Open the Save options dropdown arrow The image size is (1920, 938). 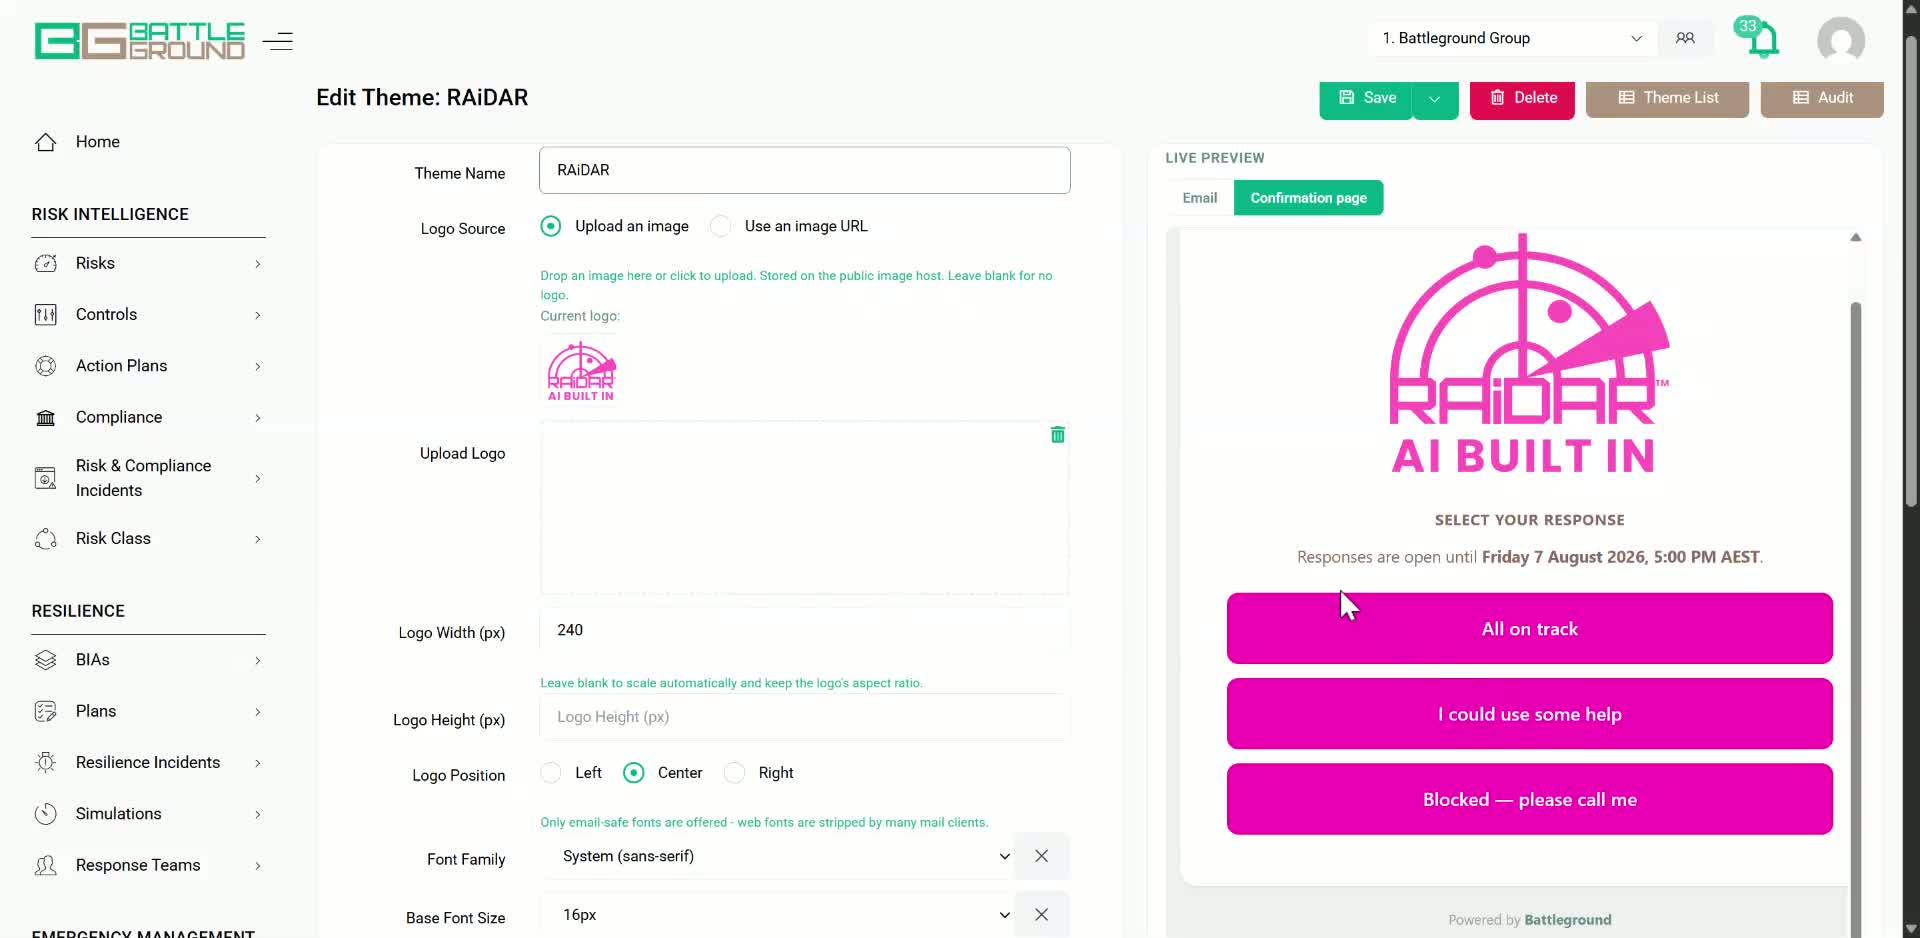[1435, 98]
